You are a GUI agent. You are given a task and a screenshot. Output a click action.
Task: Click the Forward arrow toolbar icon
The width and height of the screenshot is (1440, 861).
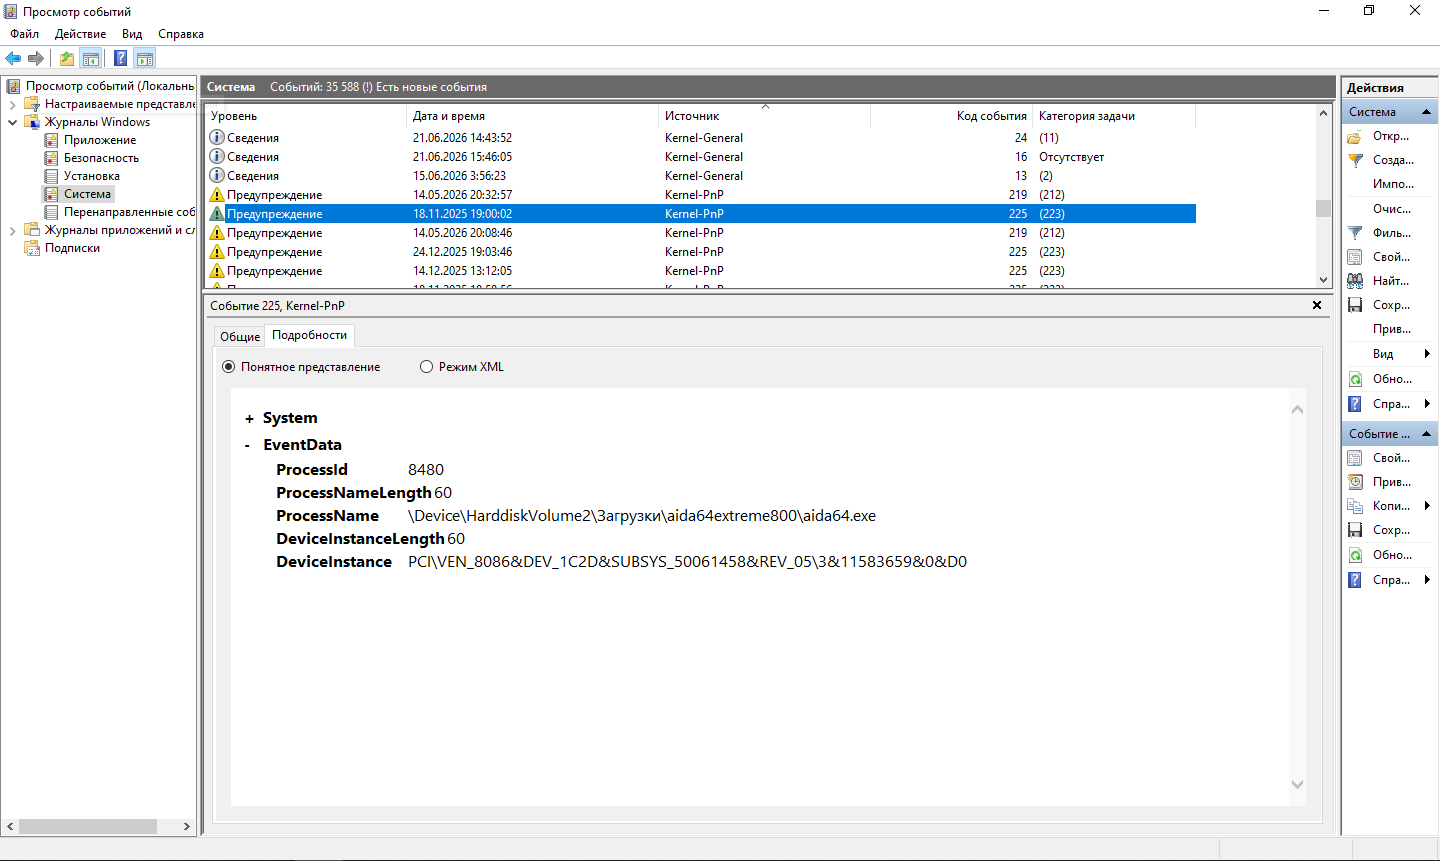tap(36, 58)
